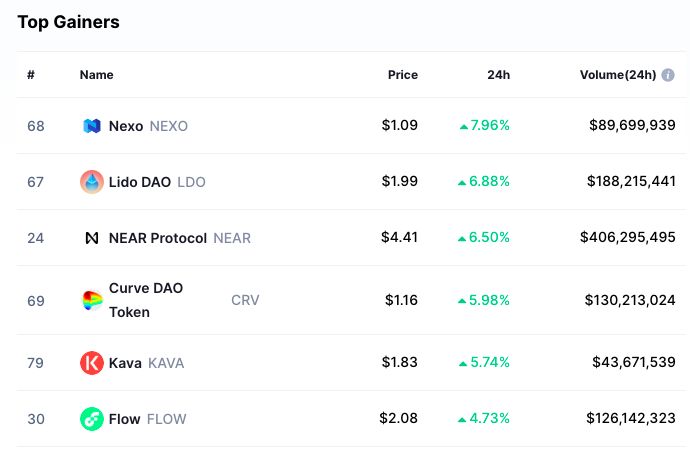Image resolution: width=690 pixels, height=452 pixels.
Task: Click the CRV ticker symbol
Action: tap(245, 300)
